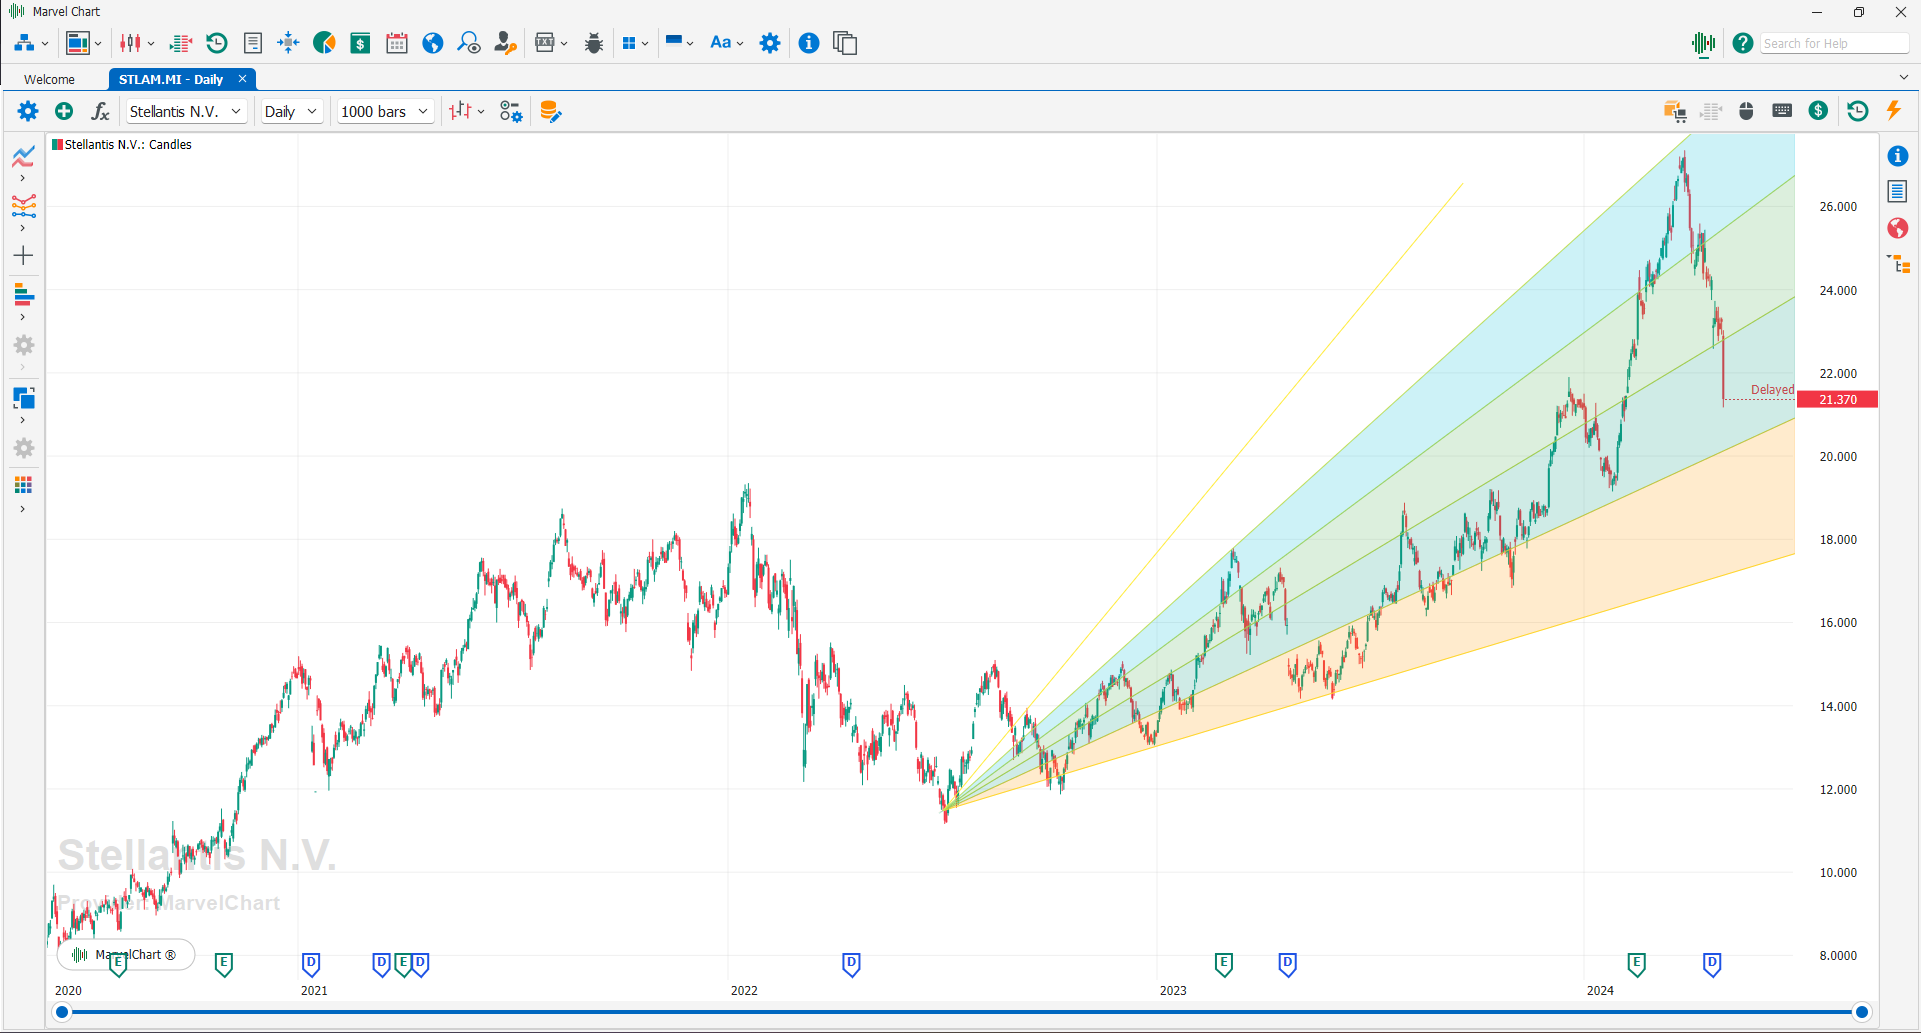Open the red-green order book icon

click(181, 43)
